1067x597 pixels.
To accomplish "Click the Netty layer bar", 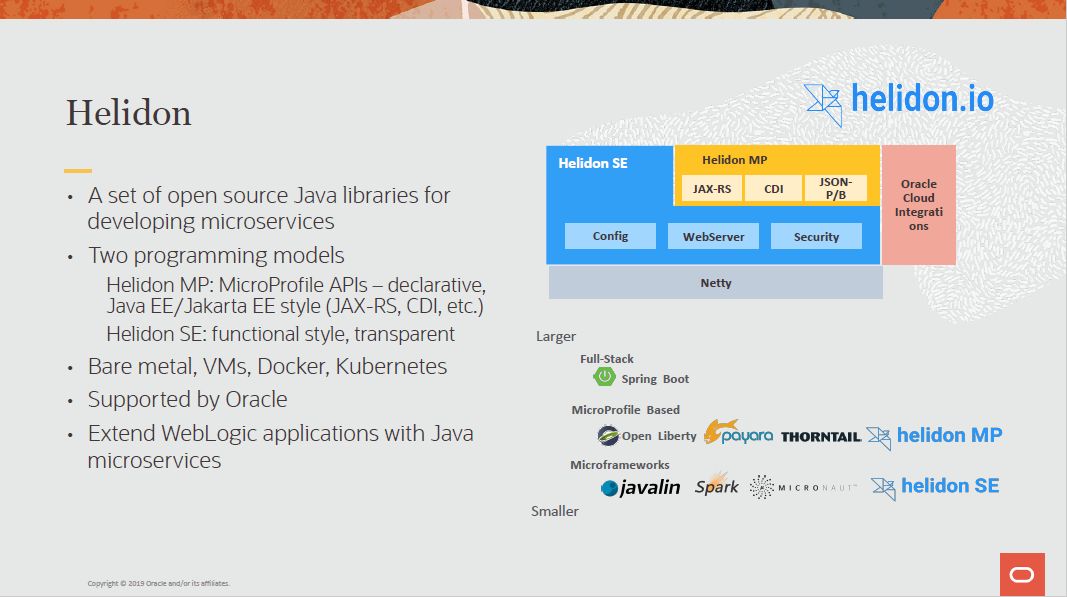I will [716, 283].
